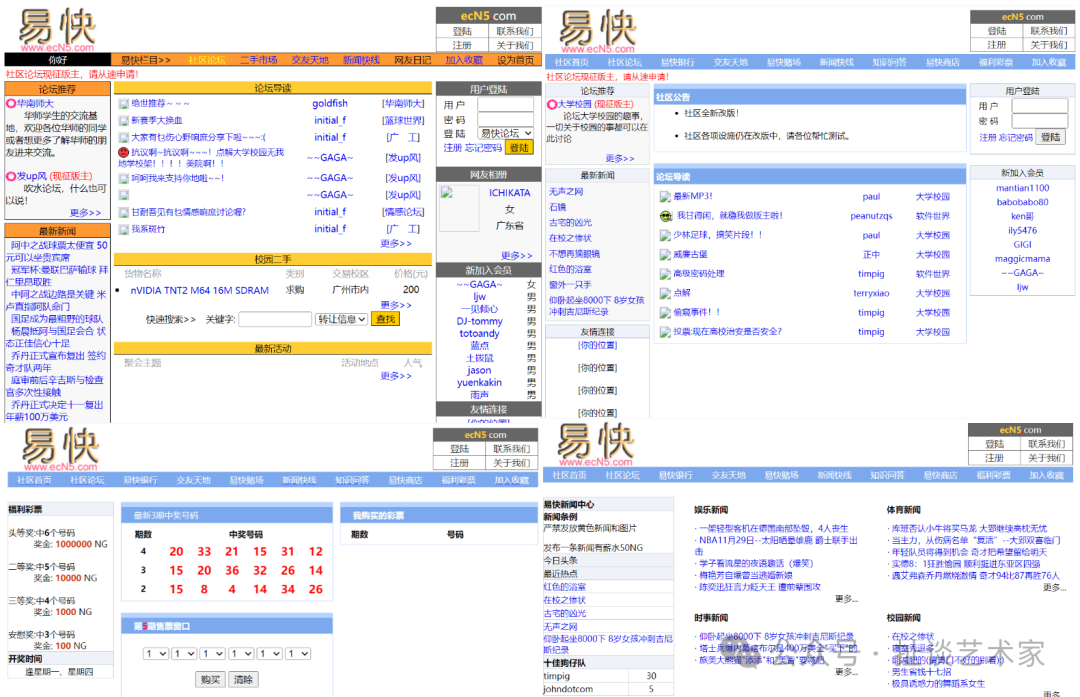Open the terryxiao author link
Image resolution: width=1080 pixels, height=697 pixels.
[871, 293]
